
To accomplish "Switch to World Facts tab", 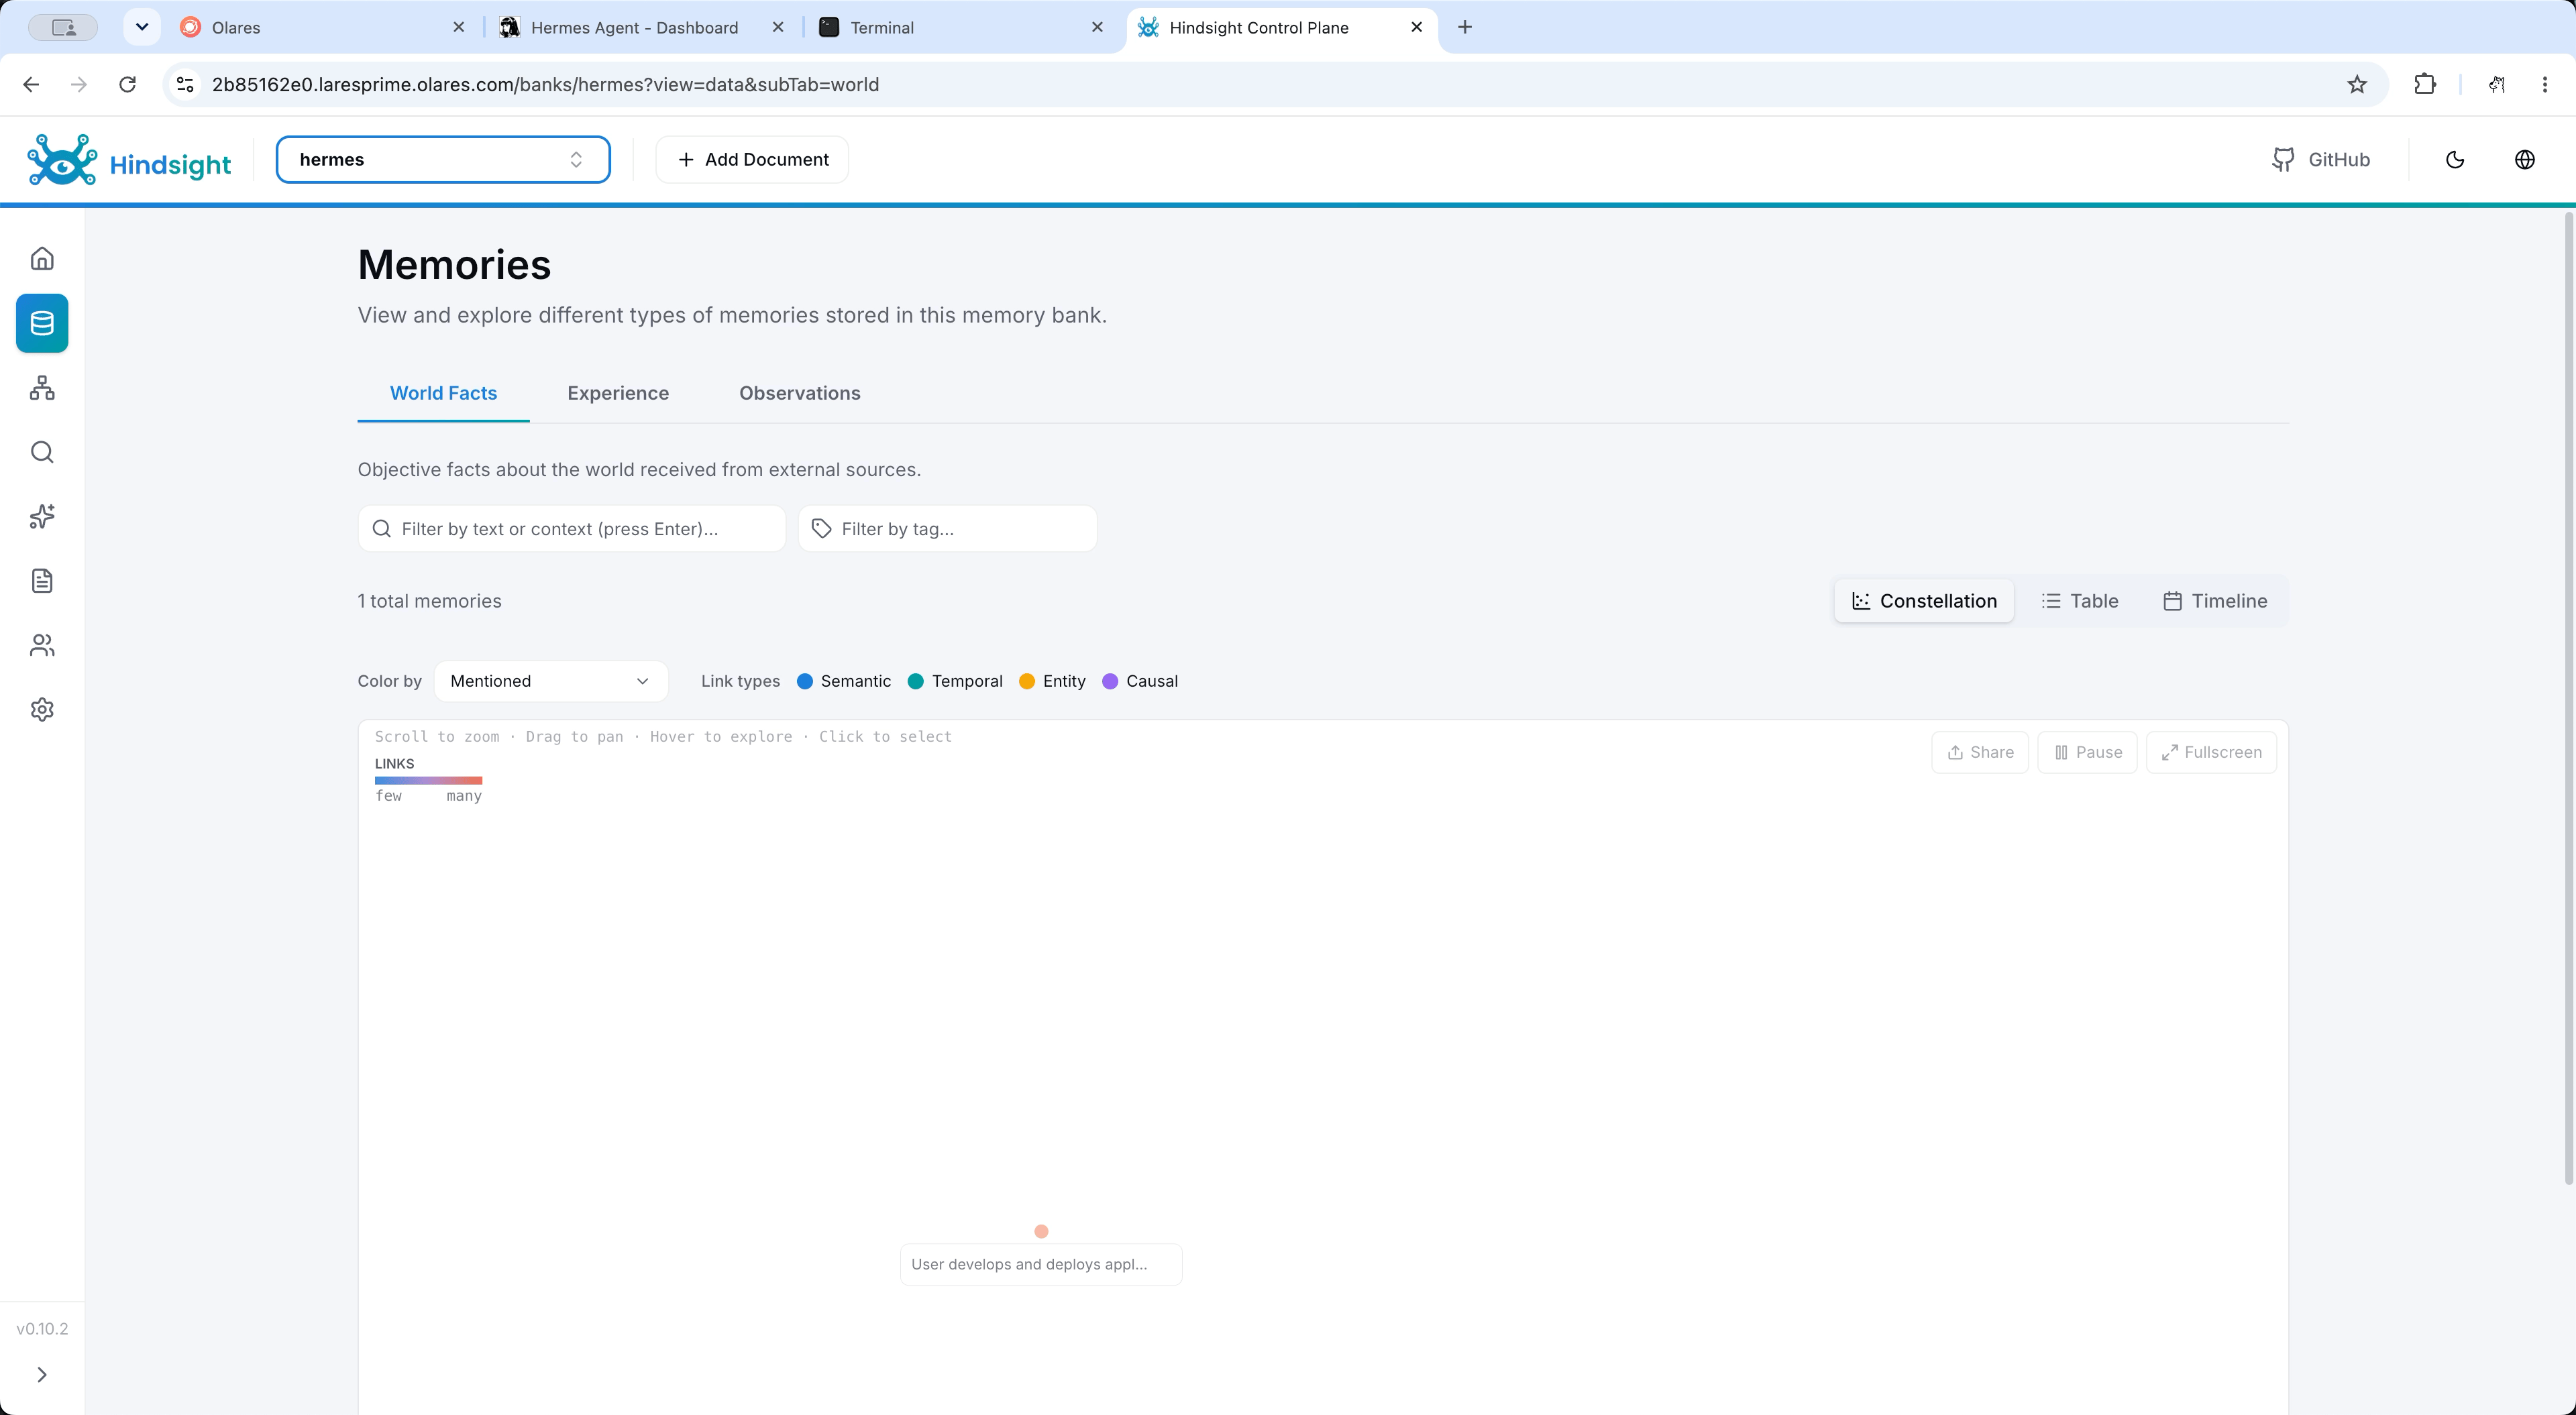I will [x=443, y=393].
